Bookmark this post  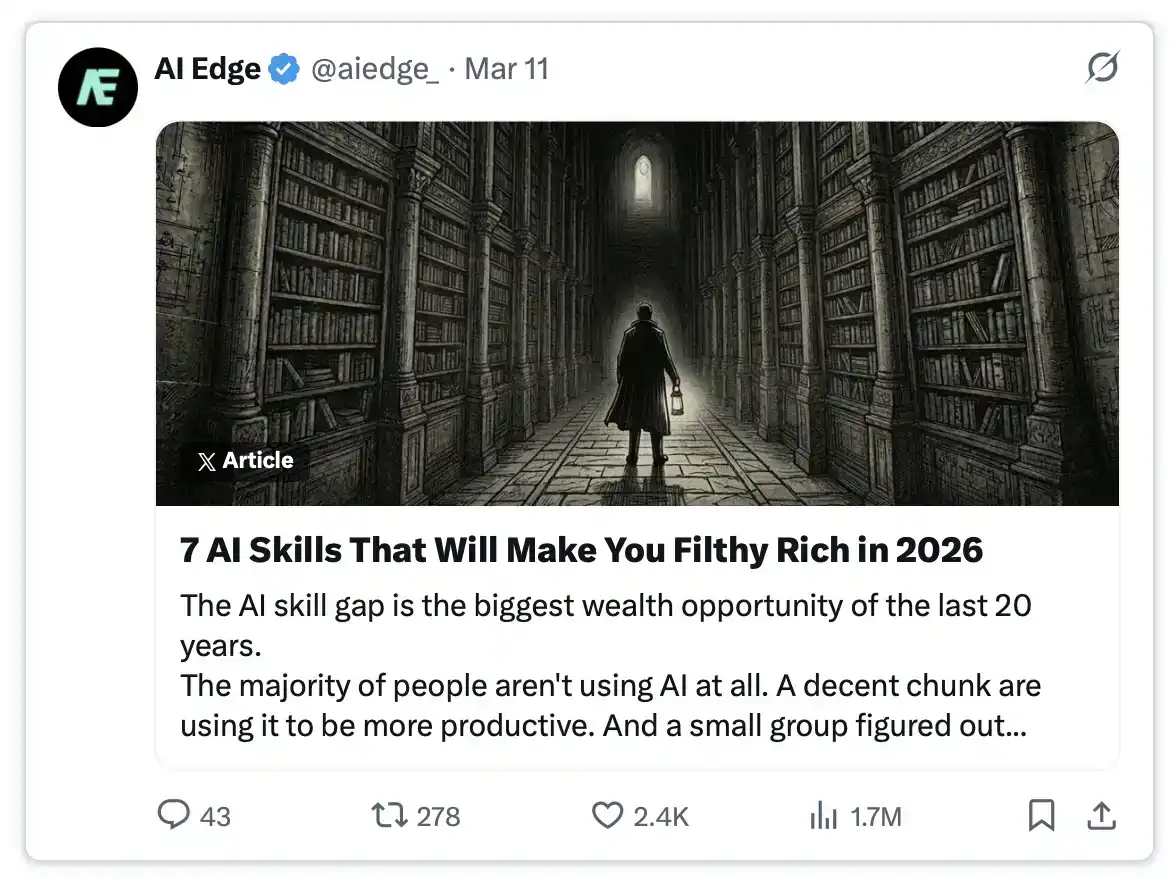(1041, 816)
